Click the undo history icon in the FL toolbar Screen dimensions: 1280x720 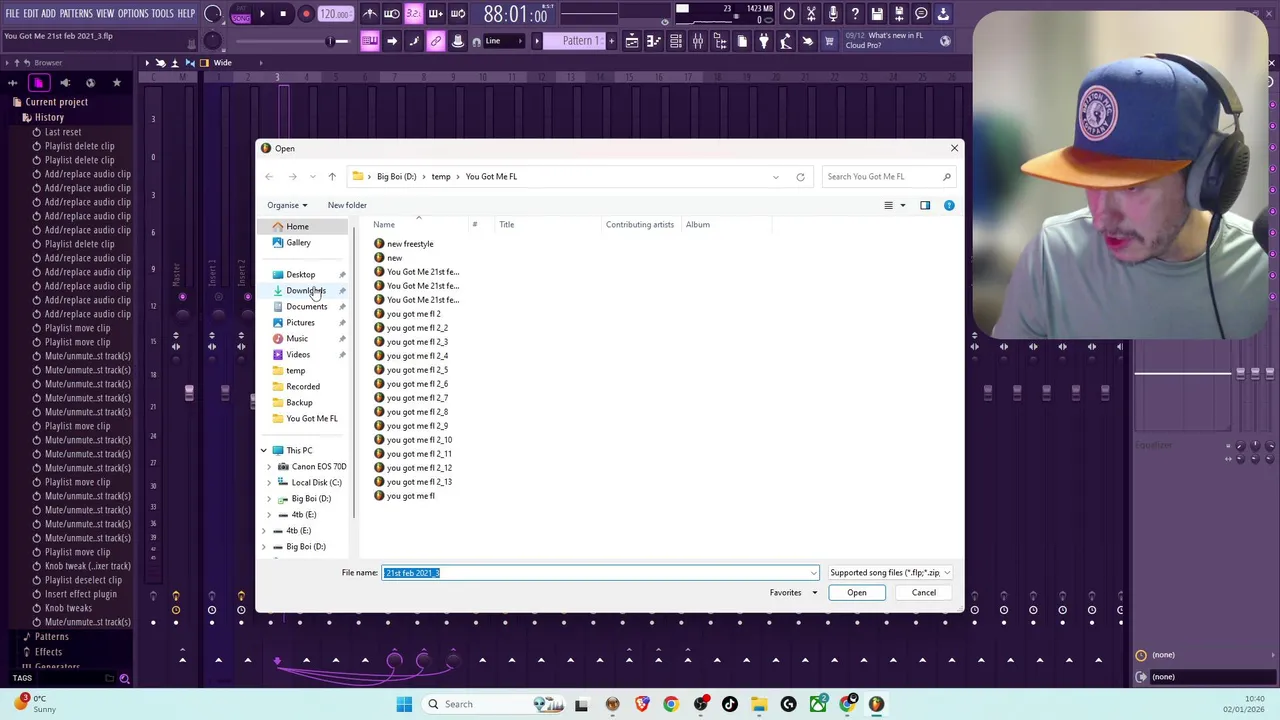click(x=789, y=14)
